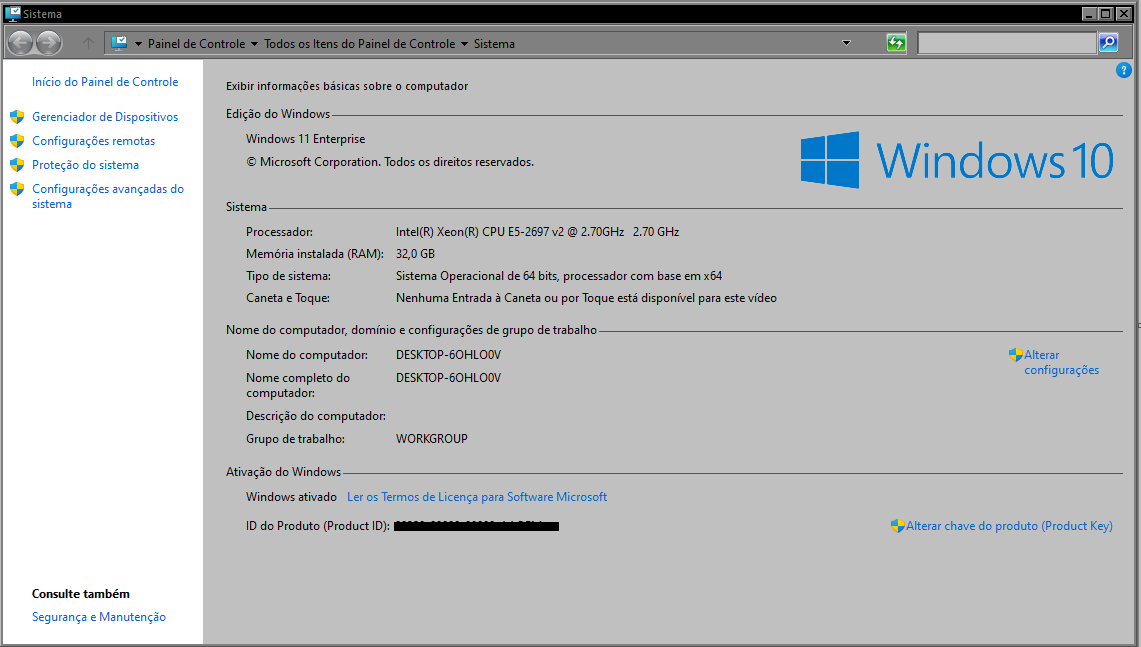Viewport: 1141px width, 647px height.
Task: Open the address bar history dropdown
Action: (846, 43)
